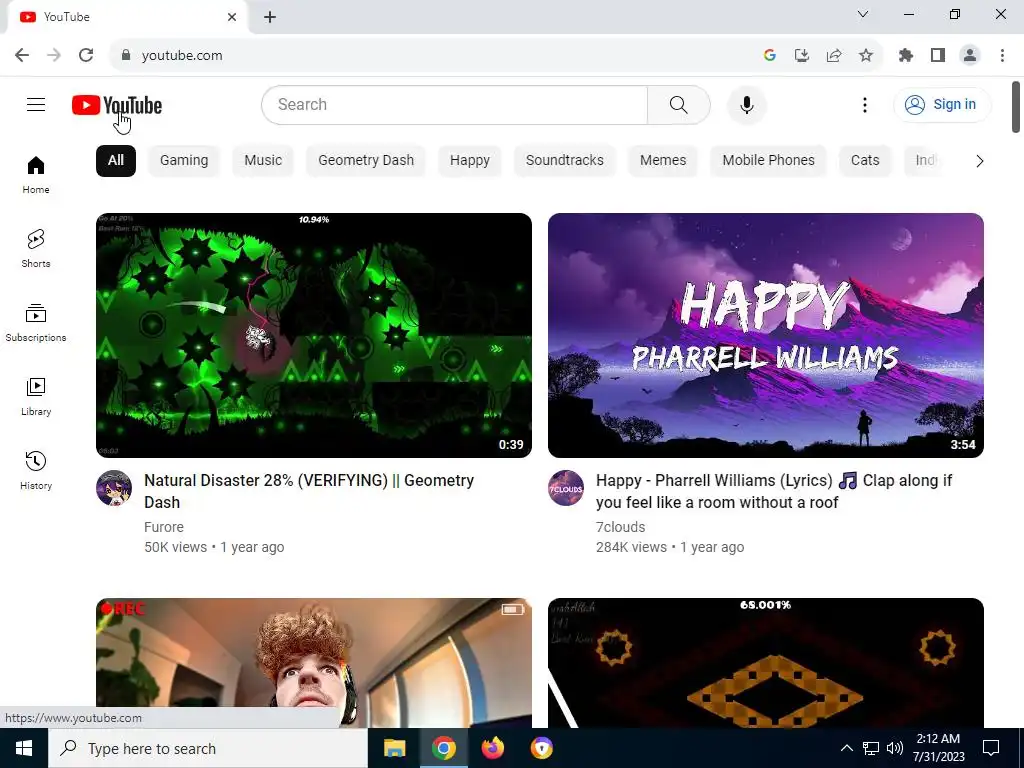Go to Home in sidebar
1024x768 pixels.
tap(36, 175)
